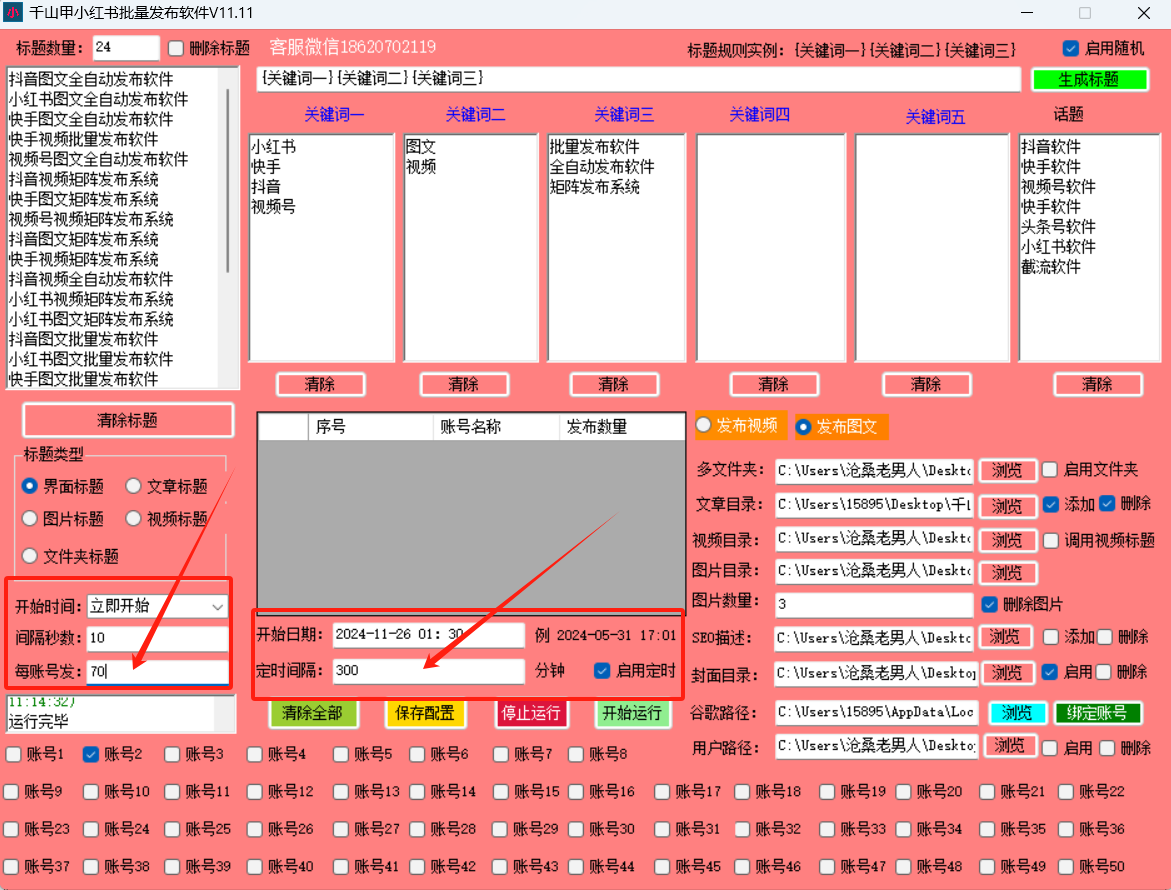Click the 清除标题 button
This screenshot has height=890, width=1171.
128,420
